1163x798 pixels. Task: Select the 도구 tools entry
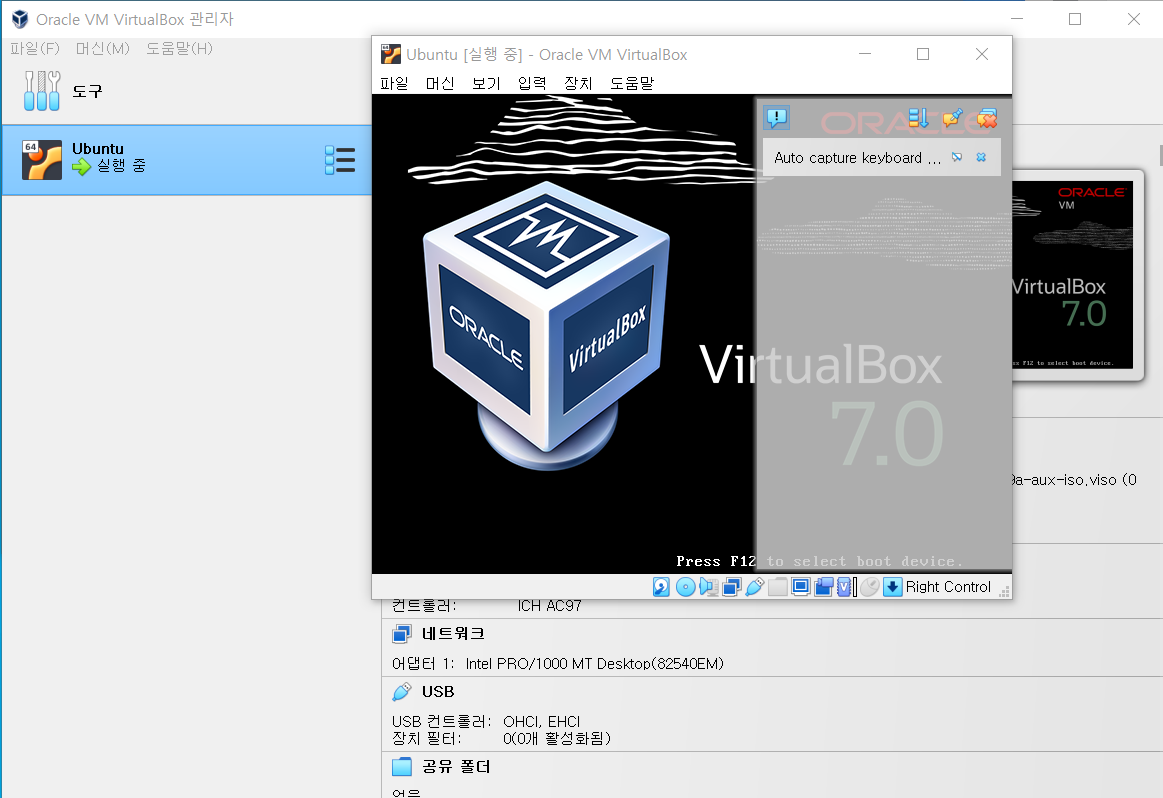coord(186,90)
